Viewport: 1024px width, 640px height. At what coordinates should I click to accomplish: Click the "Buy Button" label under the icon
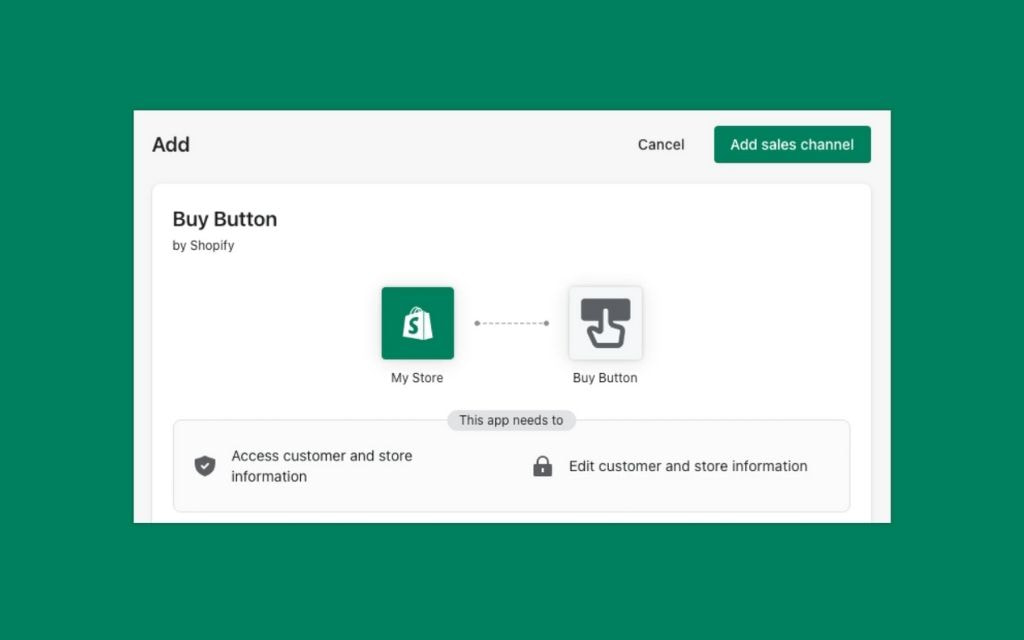click(x=605, y=378)
